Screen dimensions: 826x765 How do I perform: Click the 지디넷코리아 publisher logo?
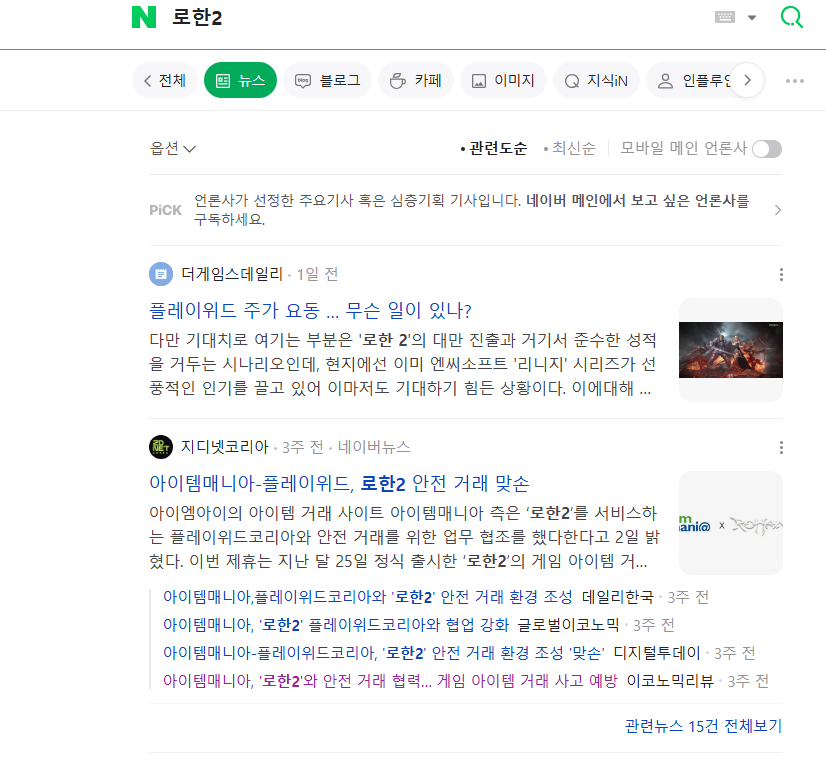pyautogui.click(x=161, y=447)
